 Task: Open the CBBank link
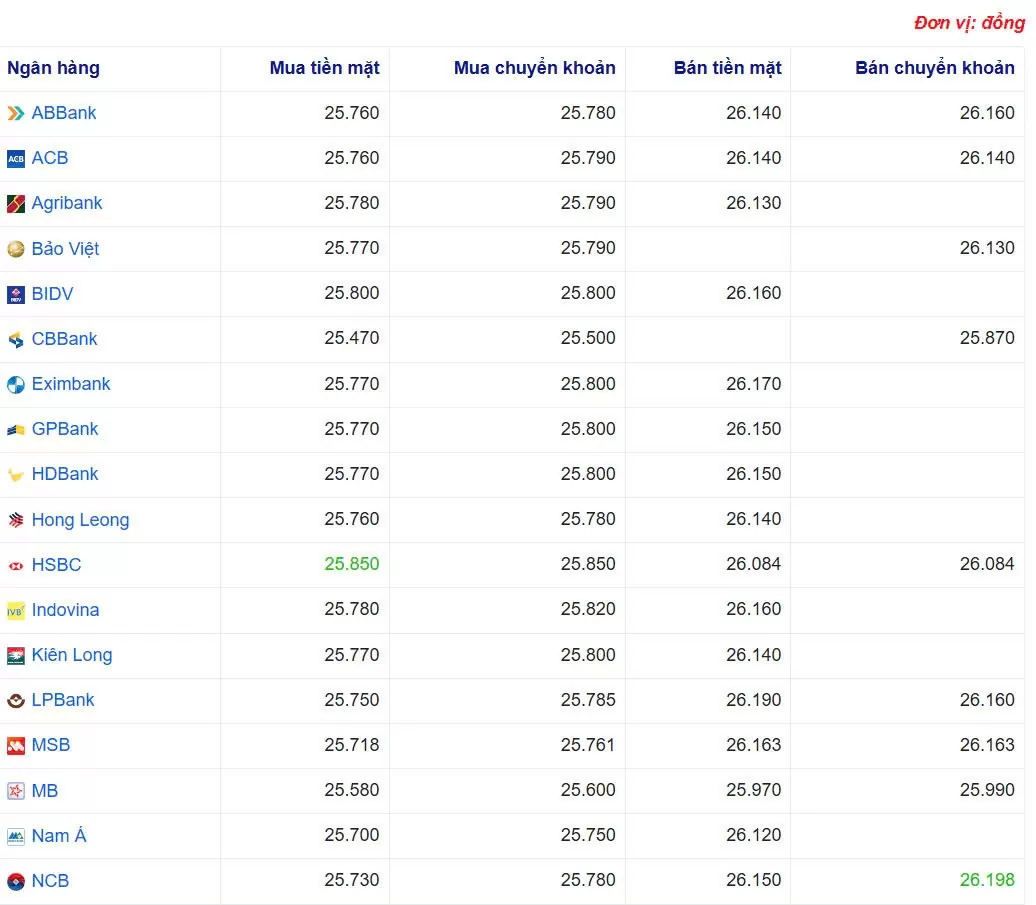click(x=65, y=339)
